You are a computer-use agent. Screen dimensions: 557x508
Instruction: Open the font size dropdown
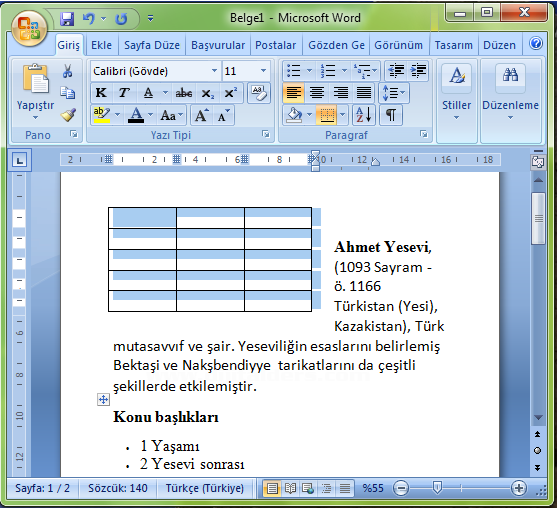coord(263,71)
